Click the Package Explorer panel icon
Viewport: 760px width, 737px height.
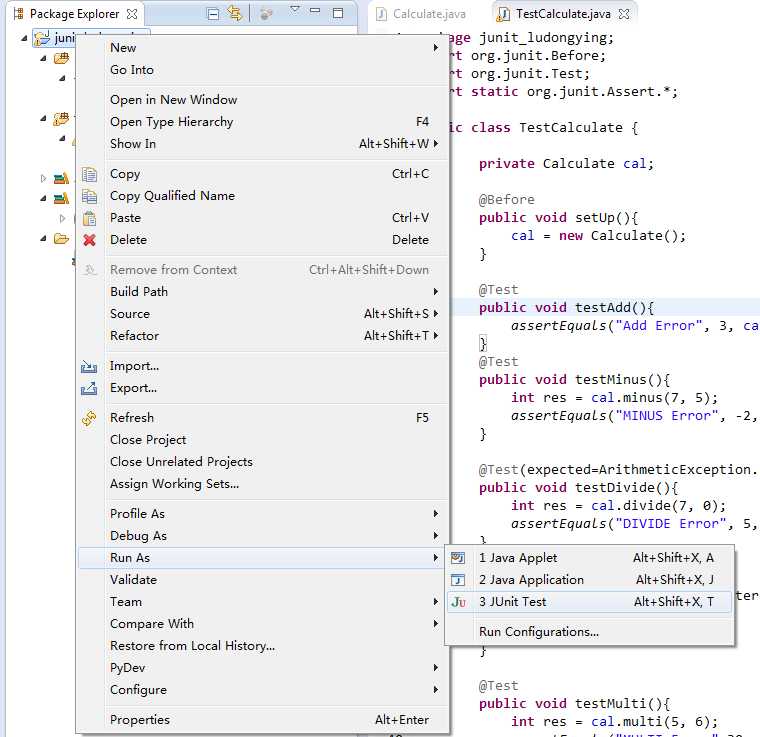click(18, 14)
